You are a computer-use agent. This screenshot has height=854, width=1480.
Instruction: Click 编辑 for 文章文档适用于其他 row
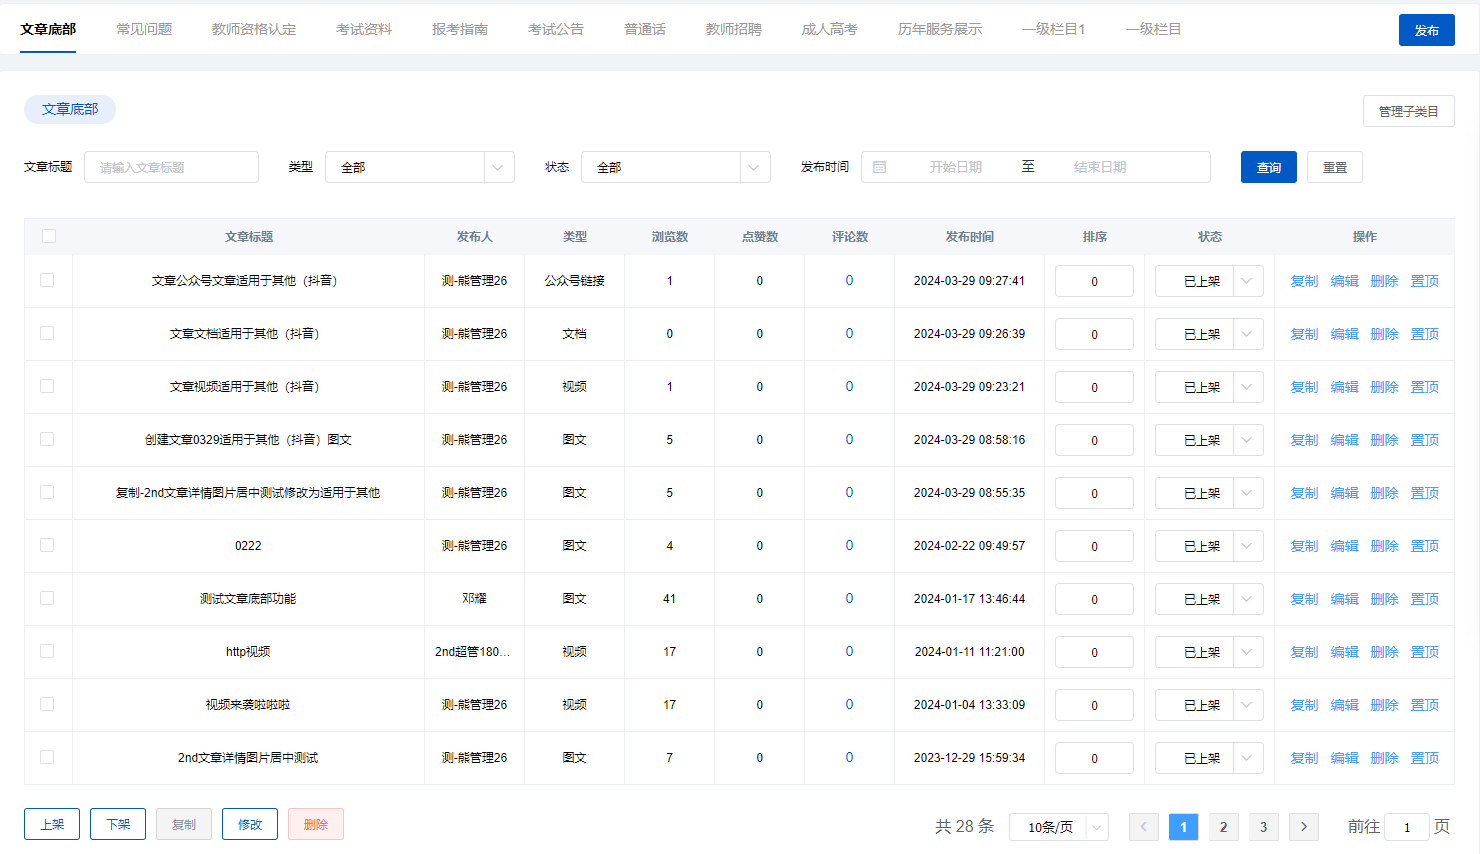(1344, 334)
